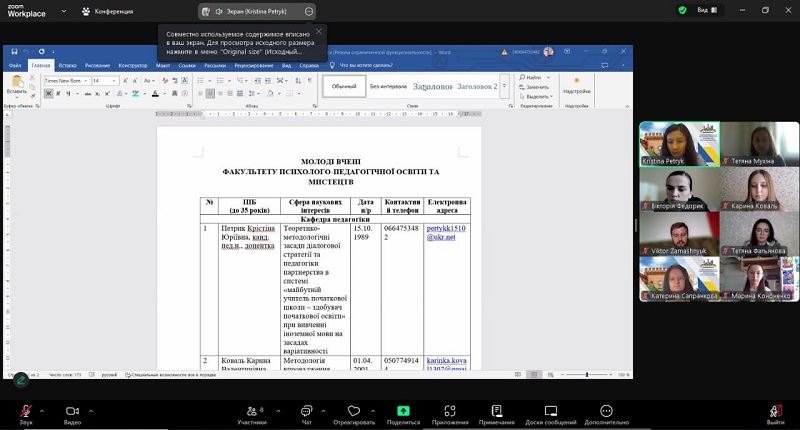Toggle Italic К in Word ribbon

58,94
